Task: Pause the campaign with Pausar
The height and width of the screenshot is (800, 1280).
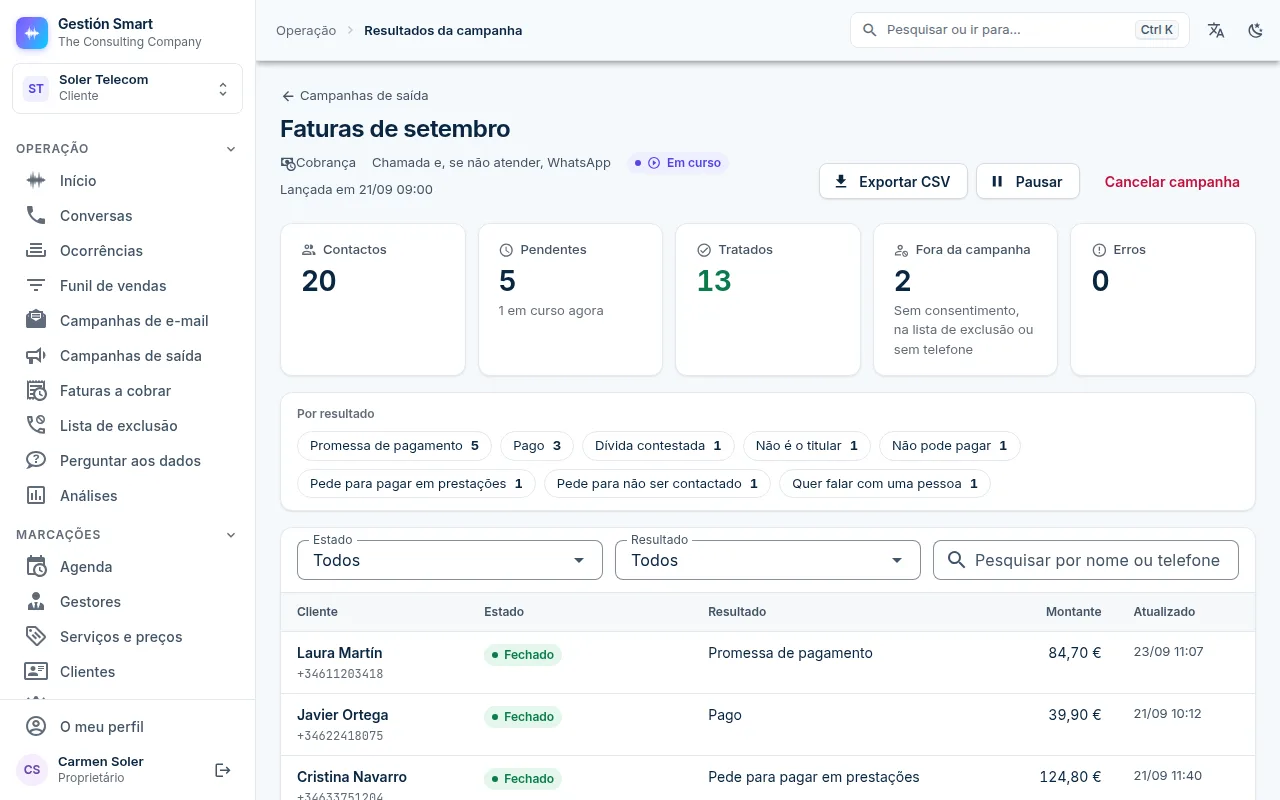Action: click(x=1027, y=182)
